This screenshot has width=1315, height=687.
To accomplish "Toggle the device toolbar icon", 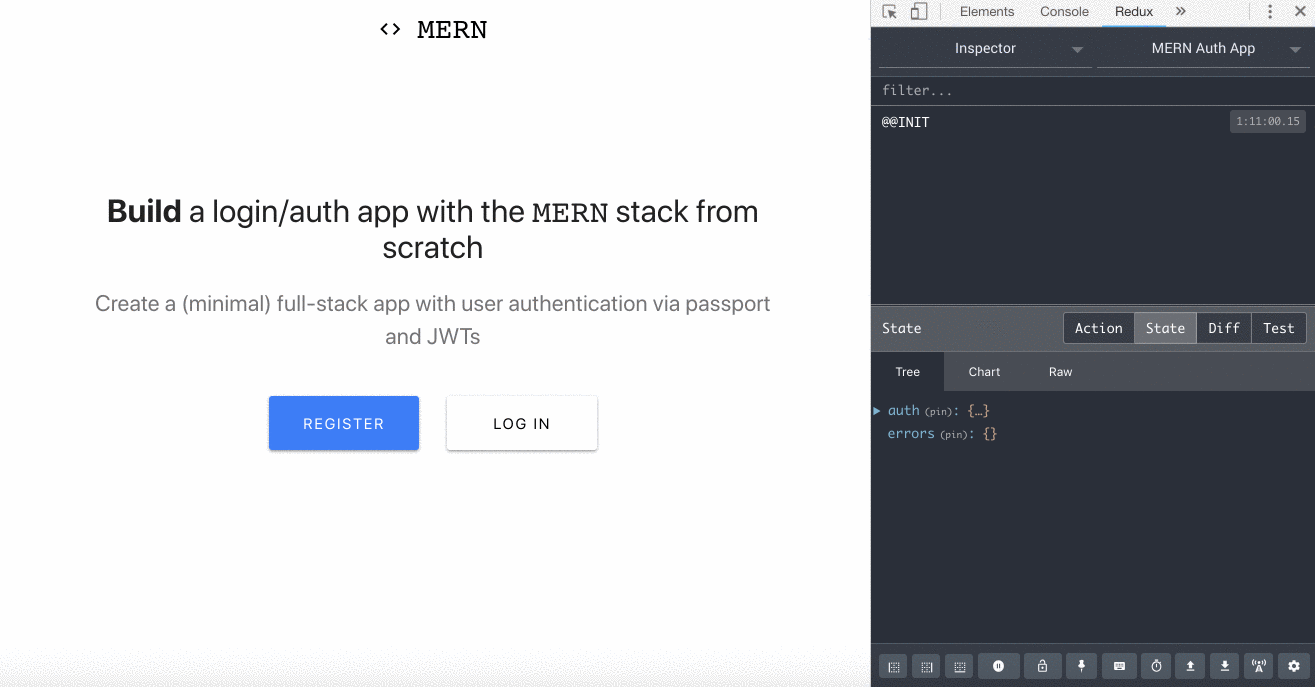I will coord(919,12).
